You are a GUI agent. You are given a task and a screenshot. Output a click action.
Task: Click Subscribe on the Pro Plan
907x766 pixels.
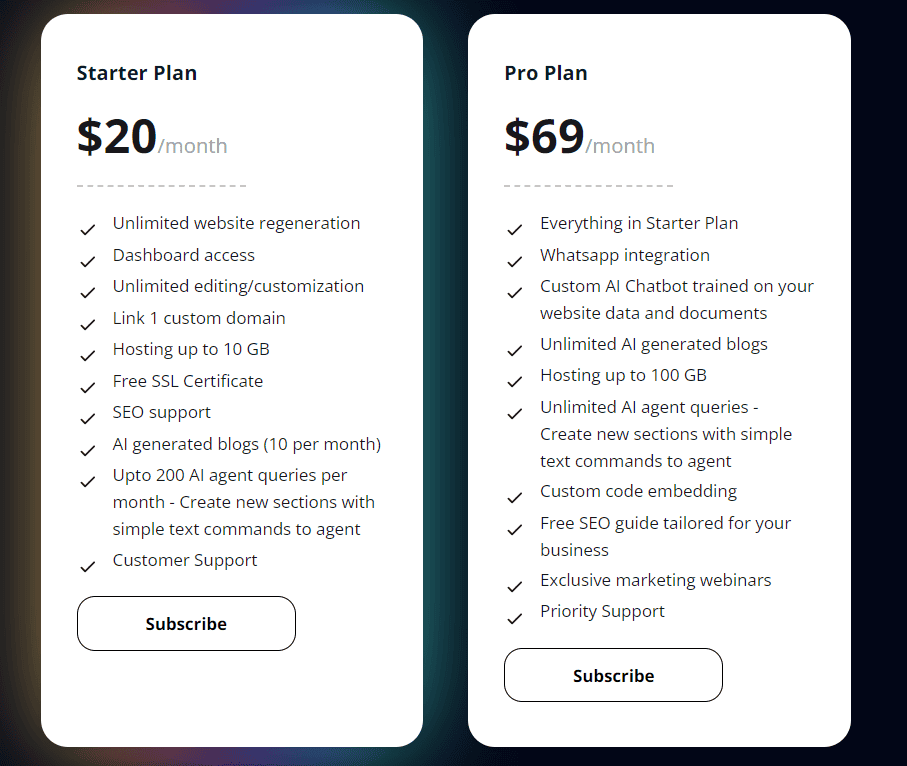(613, 675)
